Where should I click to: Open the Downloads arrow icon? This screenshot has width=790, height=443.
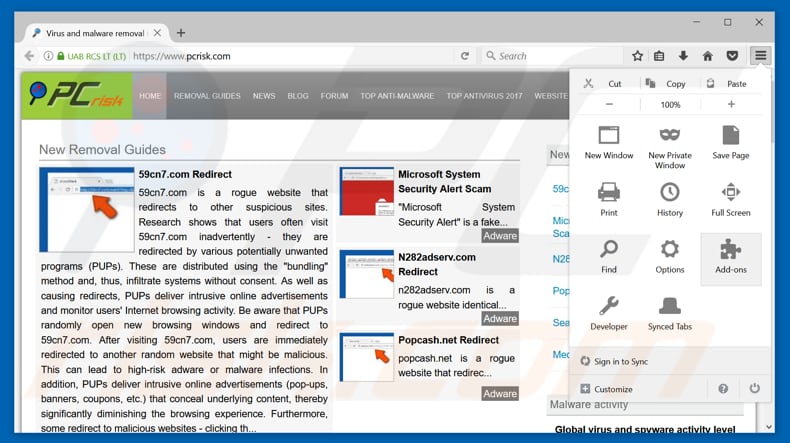[683, 56]
